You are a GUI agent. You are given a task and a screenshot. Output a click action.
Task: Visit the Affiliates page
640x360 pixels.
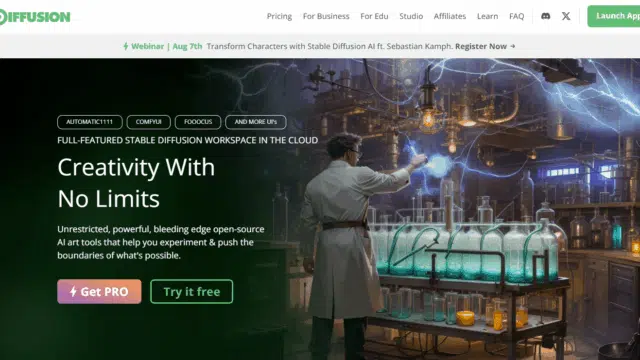coord(450,16)
